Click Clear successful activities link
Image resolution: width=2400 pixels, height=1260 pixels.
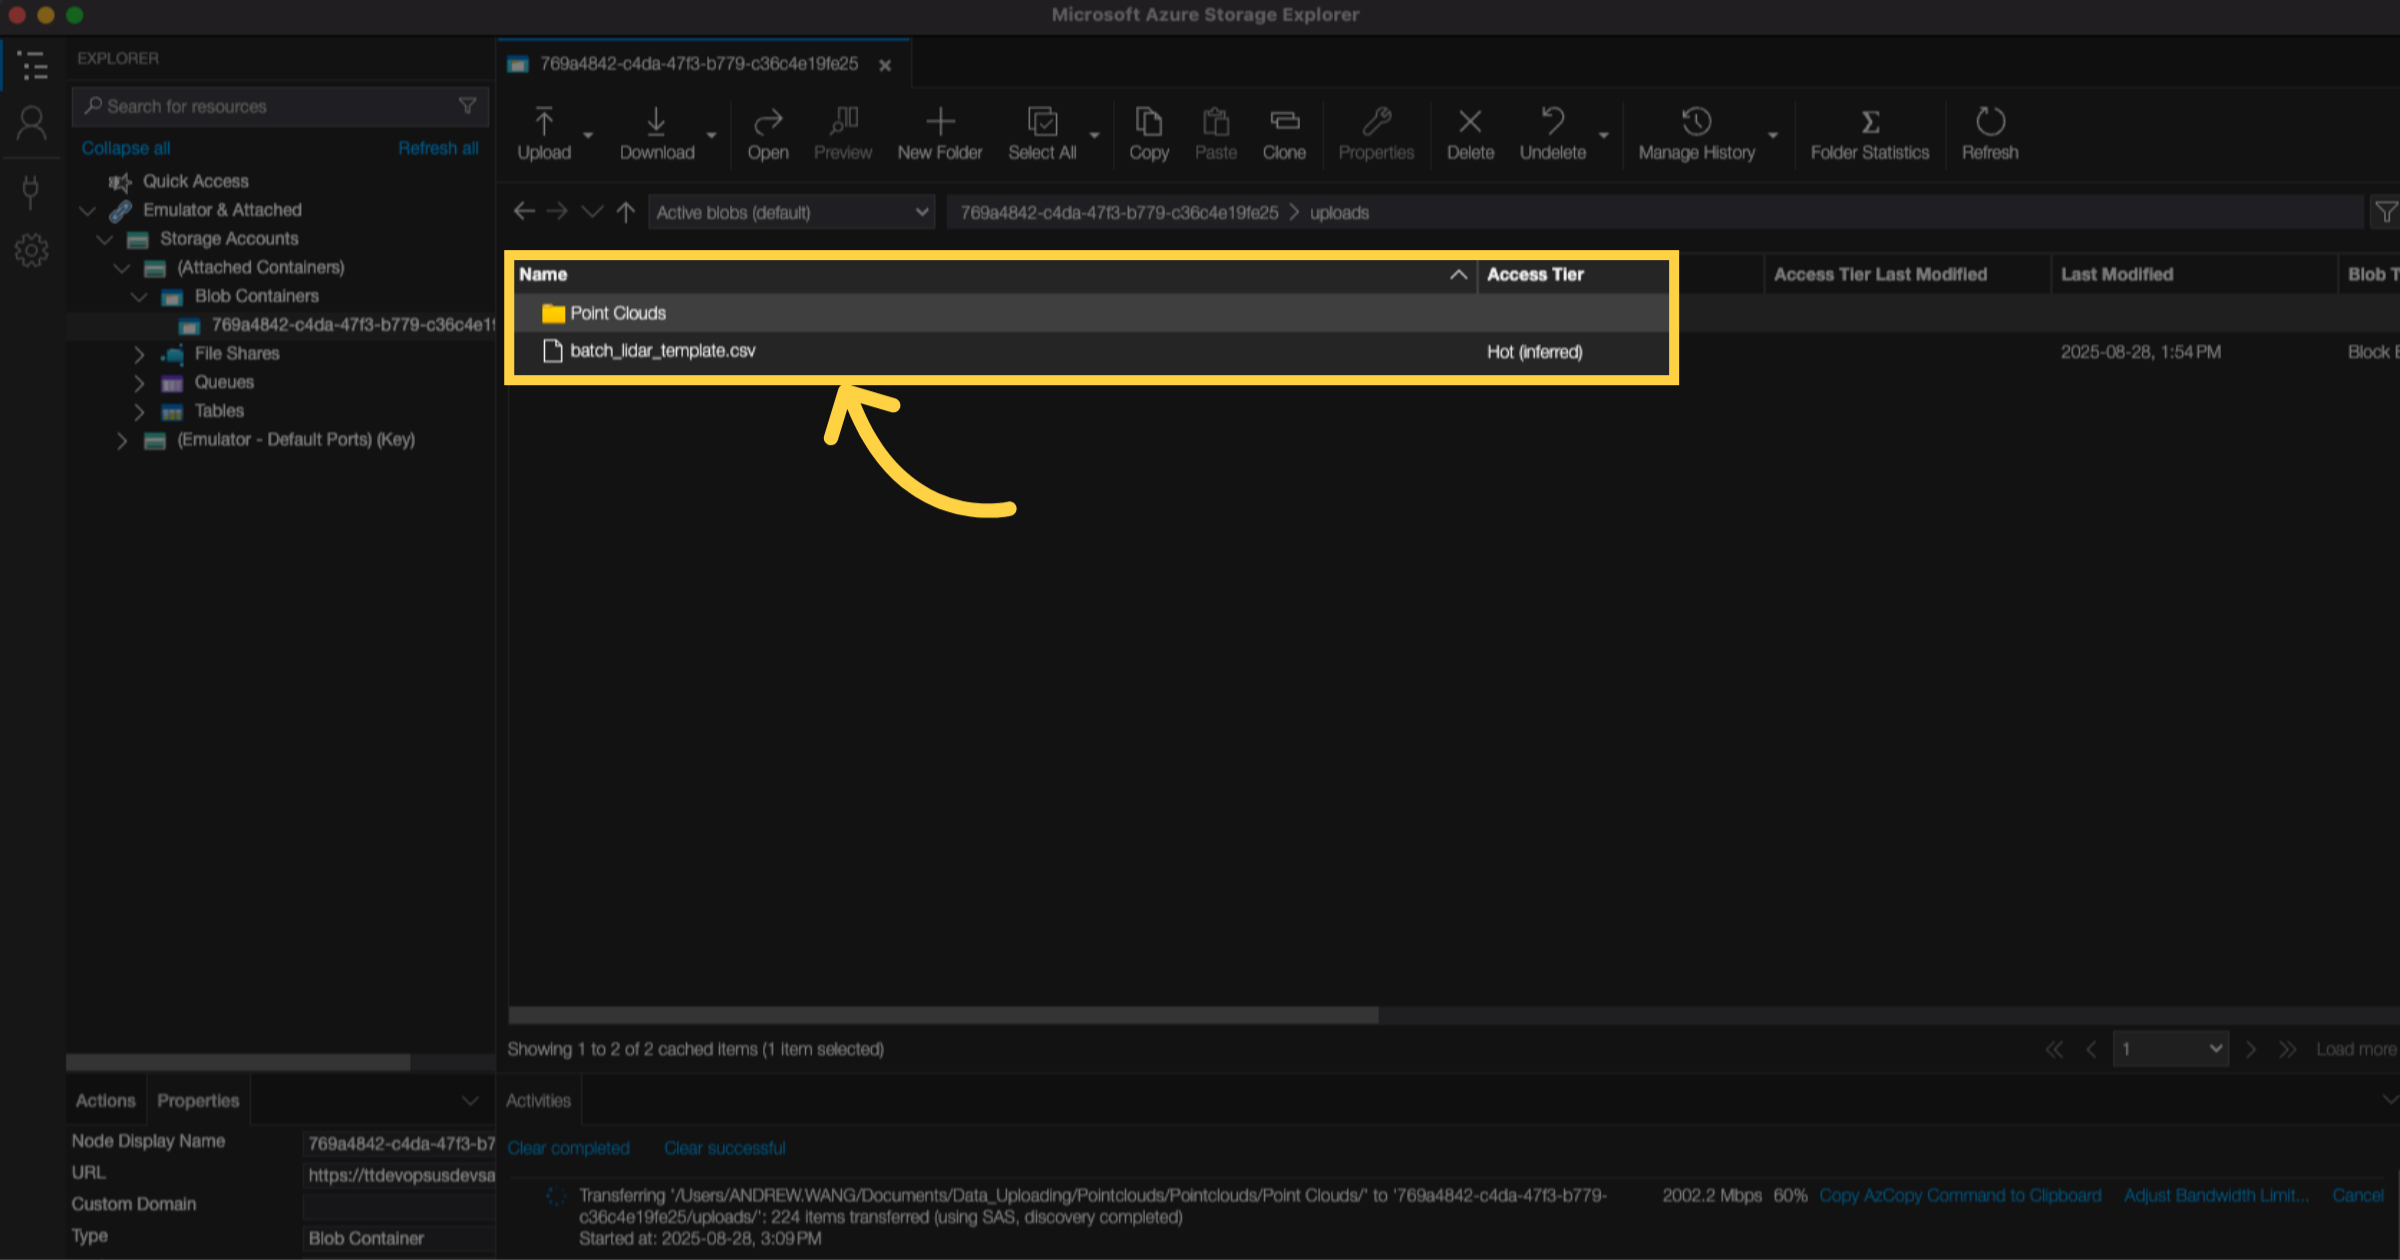[x=725, y=1148]
